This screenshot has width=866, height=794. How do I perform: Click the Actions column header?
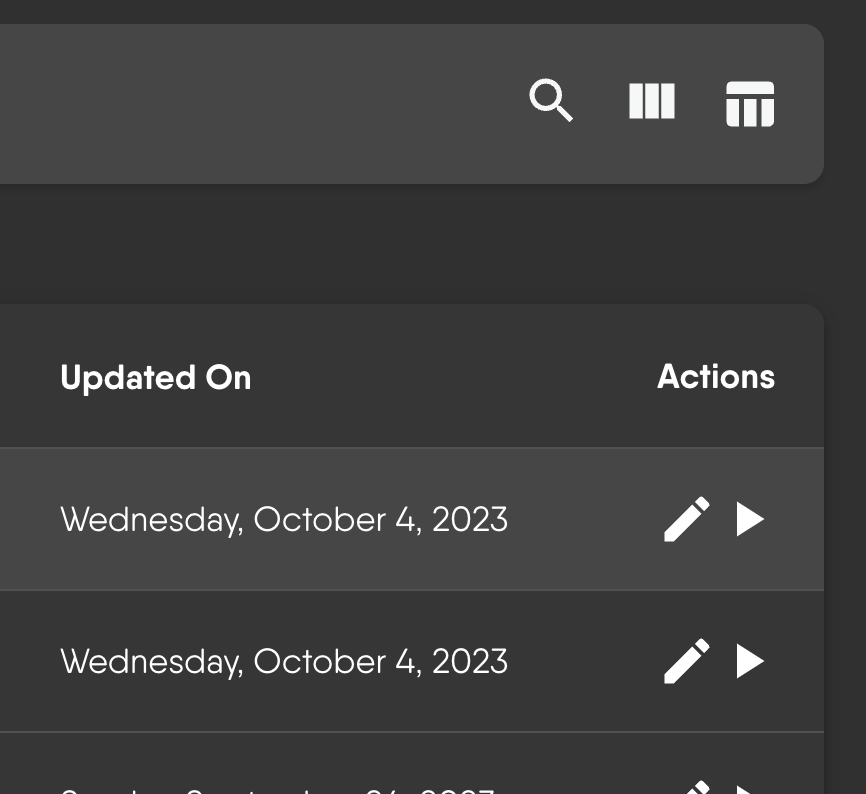coord(716,377)
